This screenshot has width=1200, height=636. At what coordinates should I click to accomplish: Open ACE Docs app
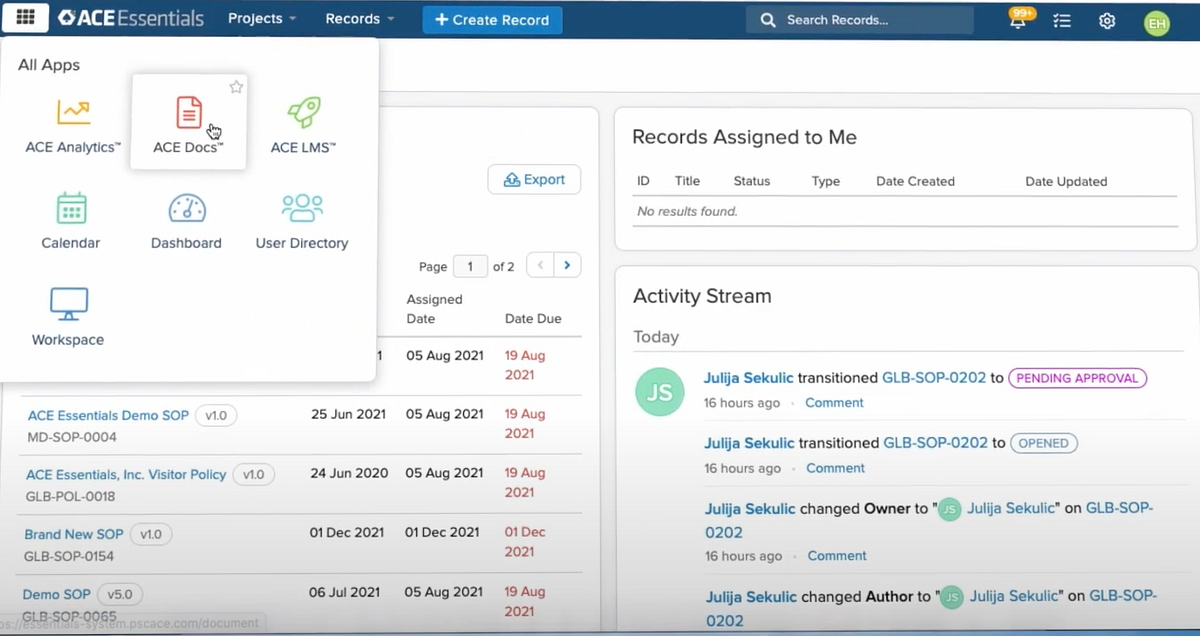pos(188,120)
